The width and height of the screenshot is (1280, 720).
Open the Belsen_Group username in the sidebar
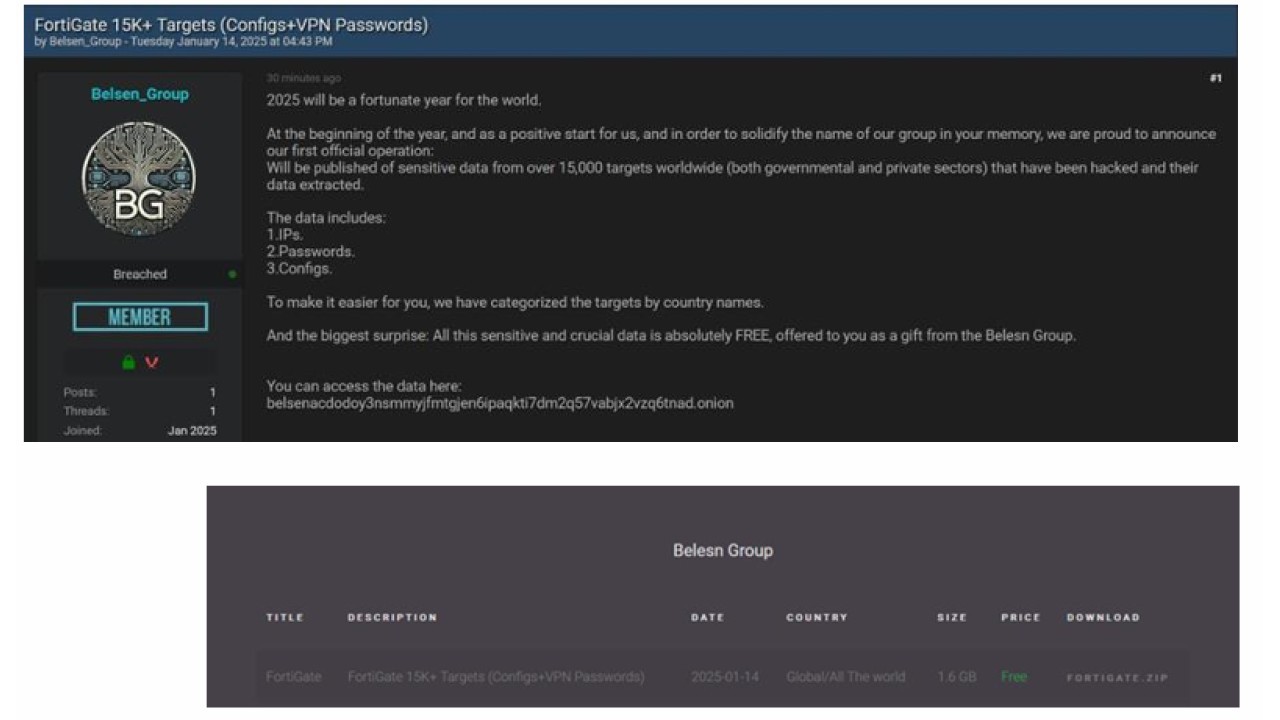click(x=139, y=94)
